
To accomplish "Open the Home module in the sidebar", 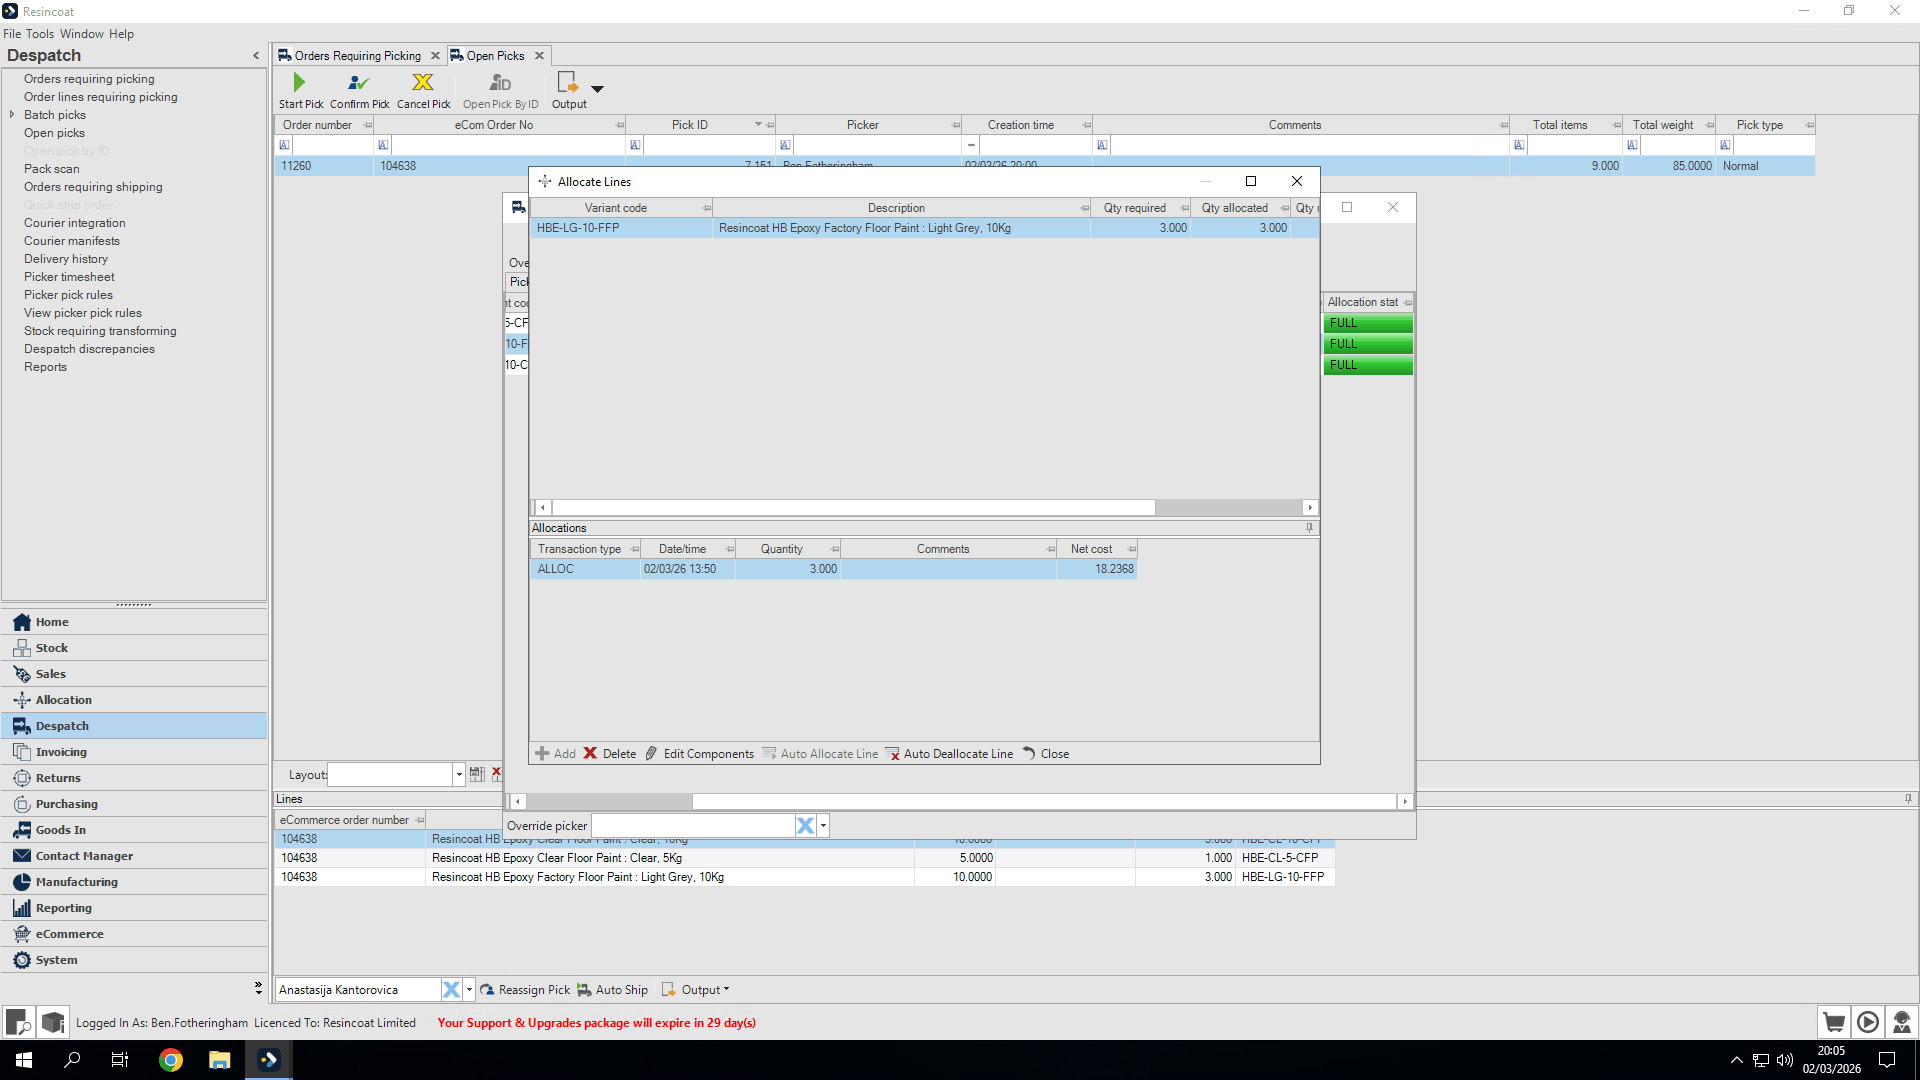I will pos(134,622).
